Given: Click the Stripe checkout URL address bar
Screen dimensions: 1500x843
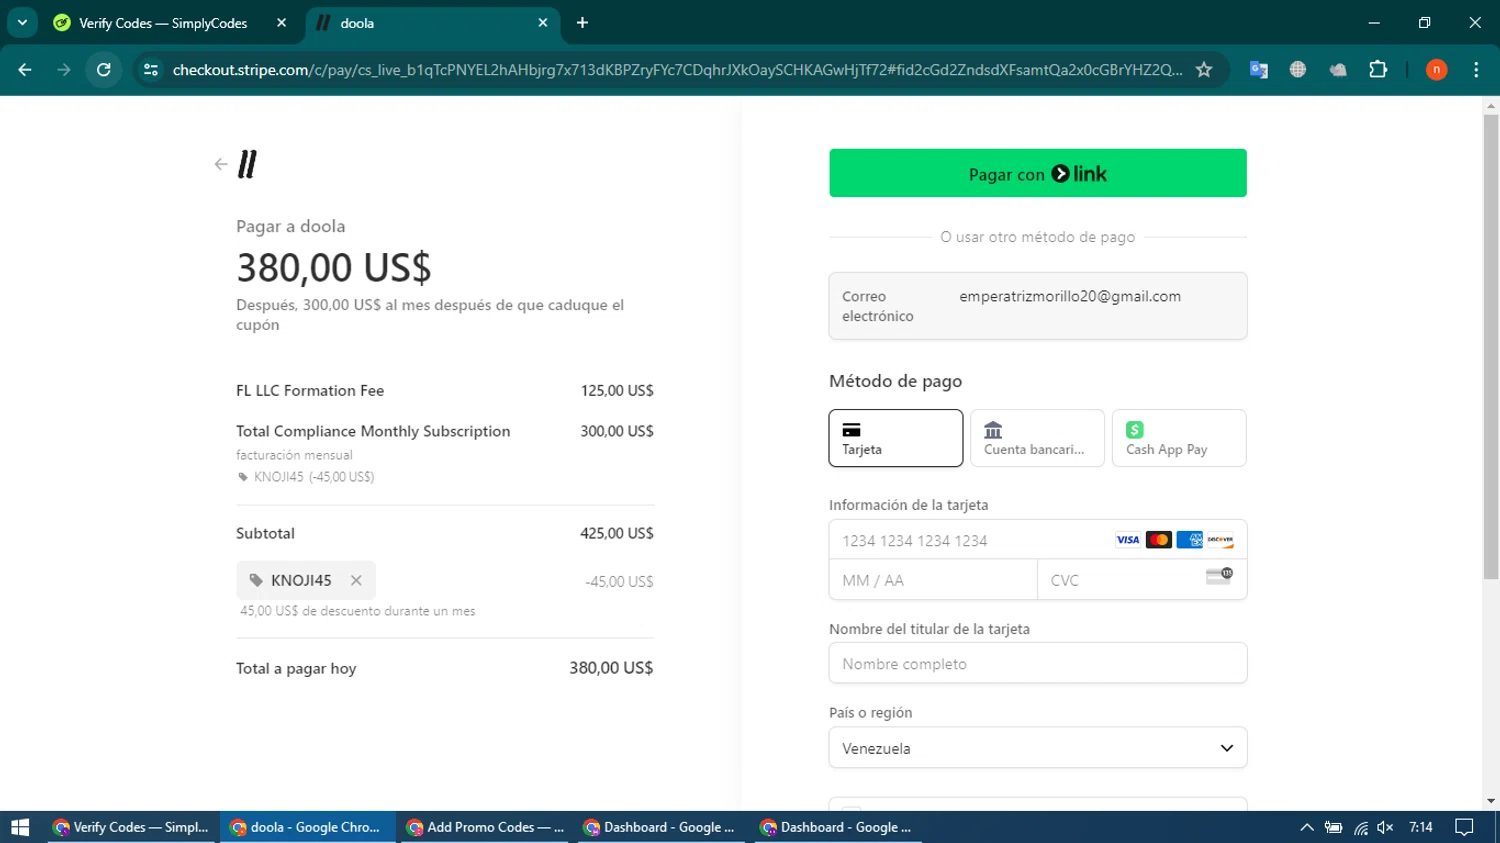Looking at the screenshot, I should tap(677, 70).
